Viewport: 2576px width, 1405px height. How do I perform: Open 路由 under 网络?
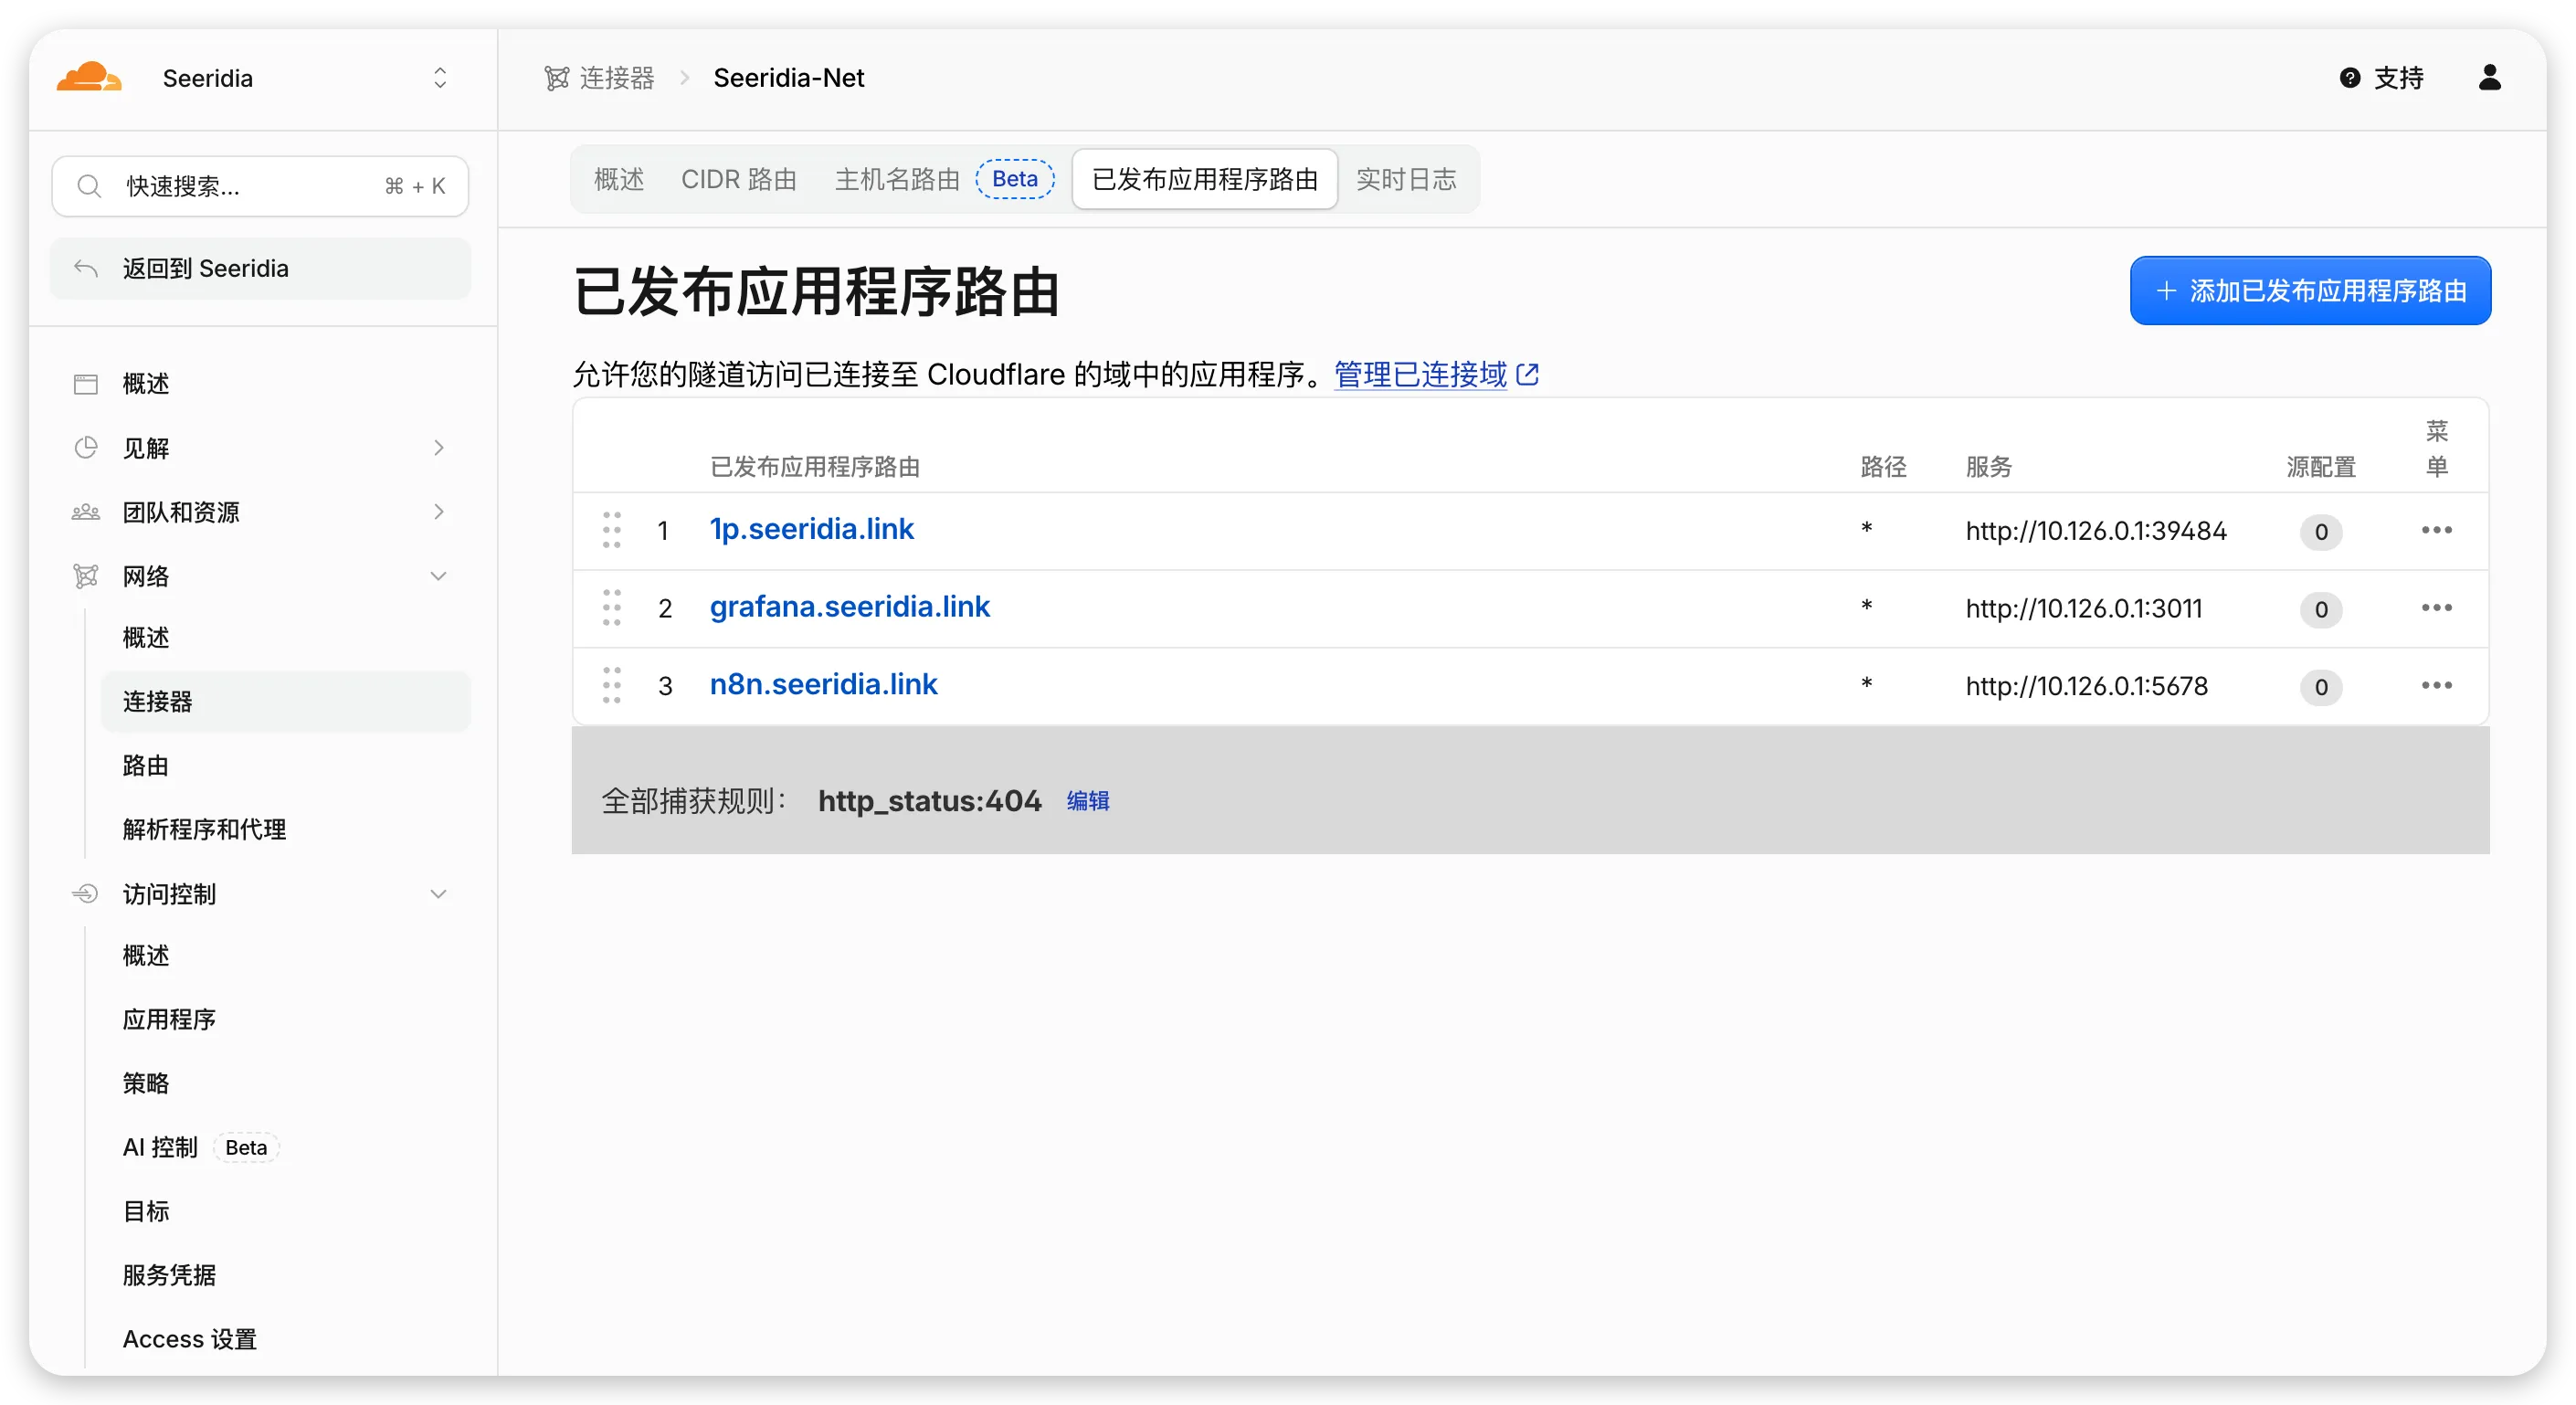coord(146,766)
